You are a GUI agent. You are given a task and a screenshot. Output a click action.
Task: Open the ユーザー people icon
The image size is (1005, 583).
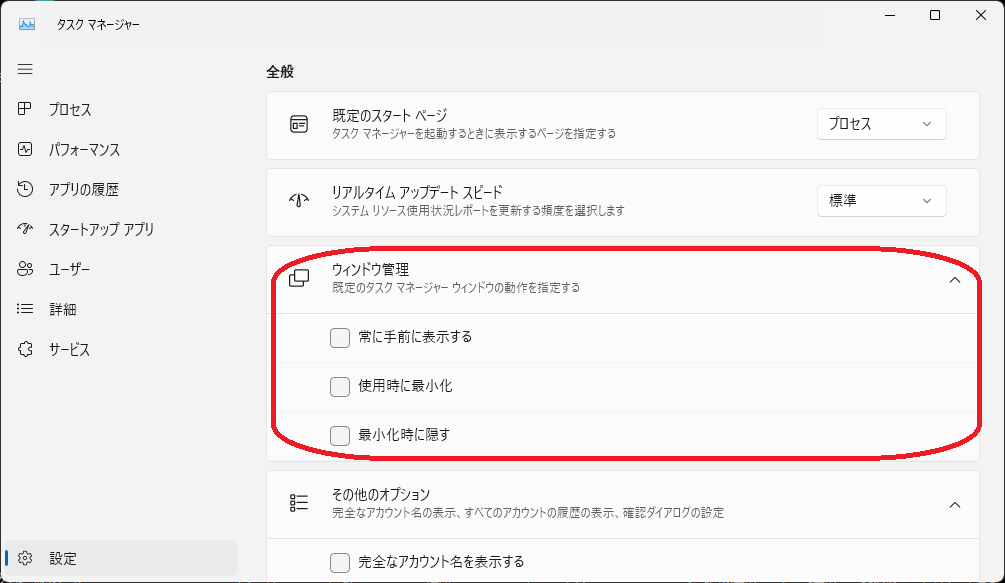click(x=24, y=269)
